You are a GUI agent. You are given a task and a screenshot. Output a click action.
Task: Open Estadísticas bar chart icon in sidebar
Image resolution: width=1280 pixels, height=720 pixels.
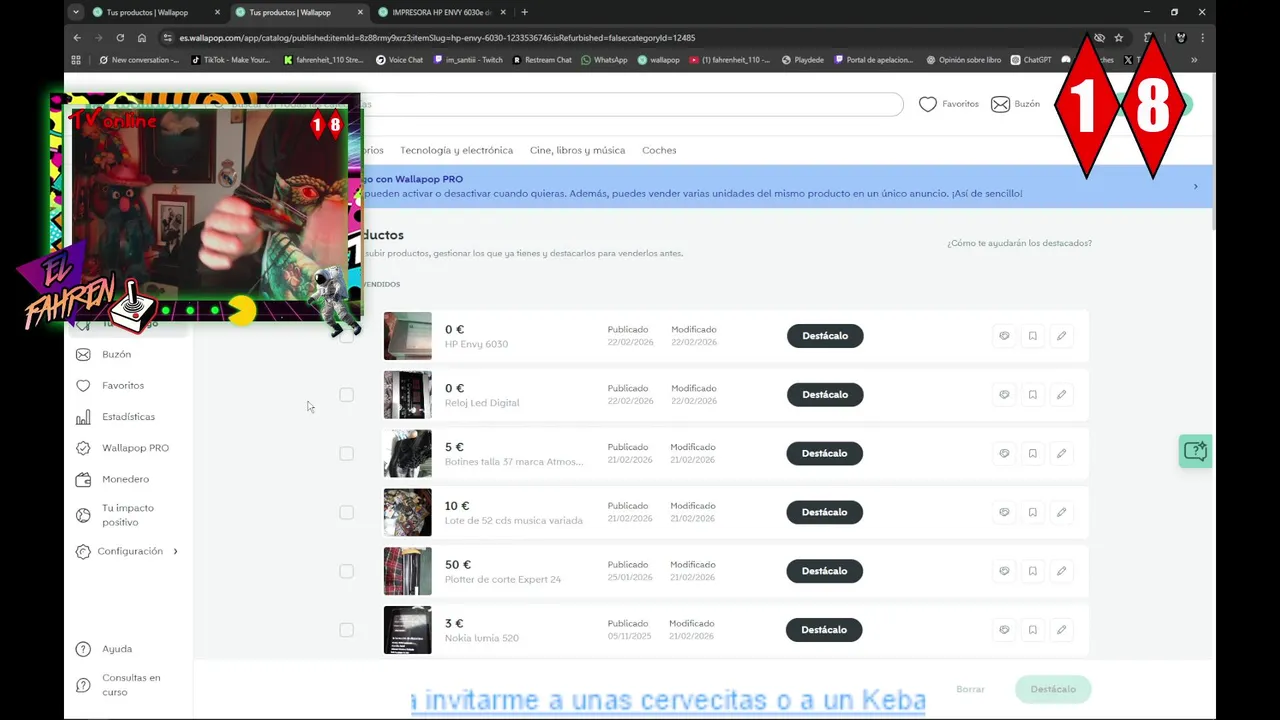83,416
